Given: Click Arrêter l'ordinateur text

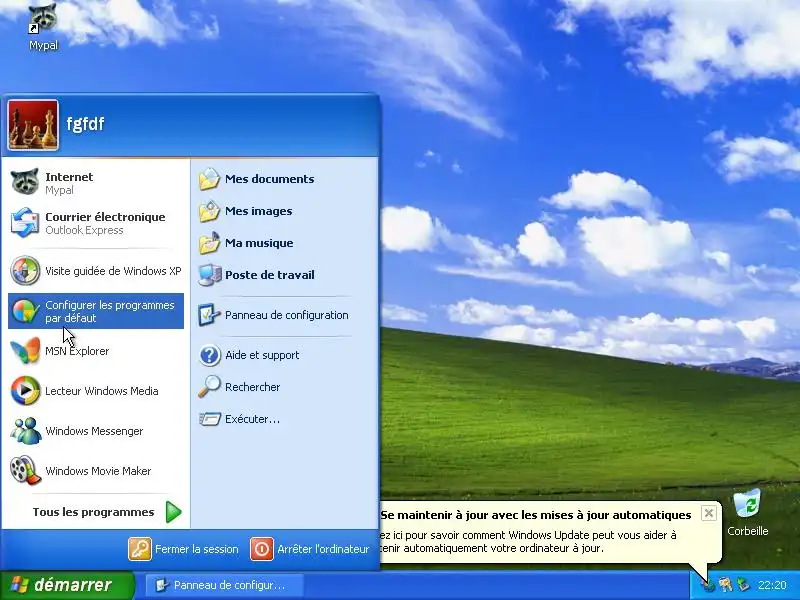Looking at the screenshot, I should (323, 549).
